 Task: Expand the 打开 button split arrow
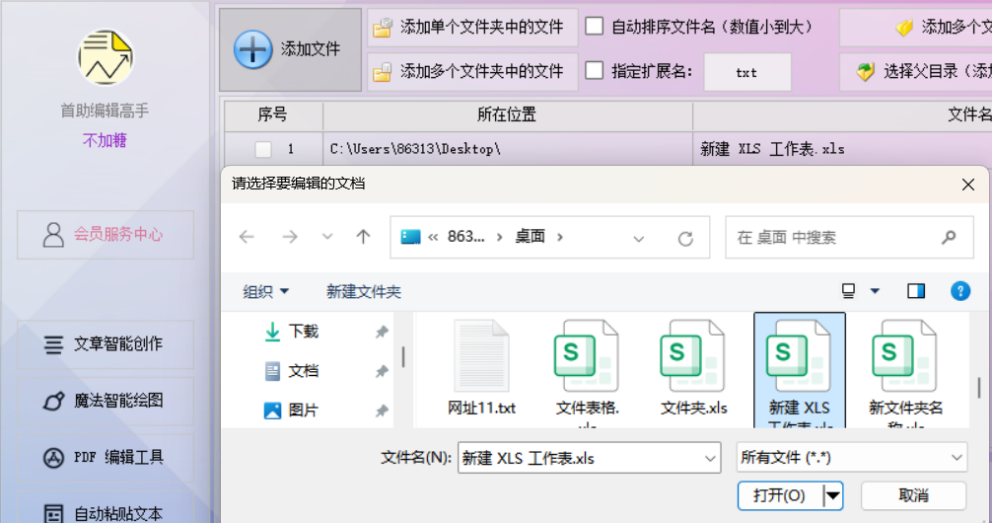833,495
